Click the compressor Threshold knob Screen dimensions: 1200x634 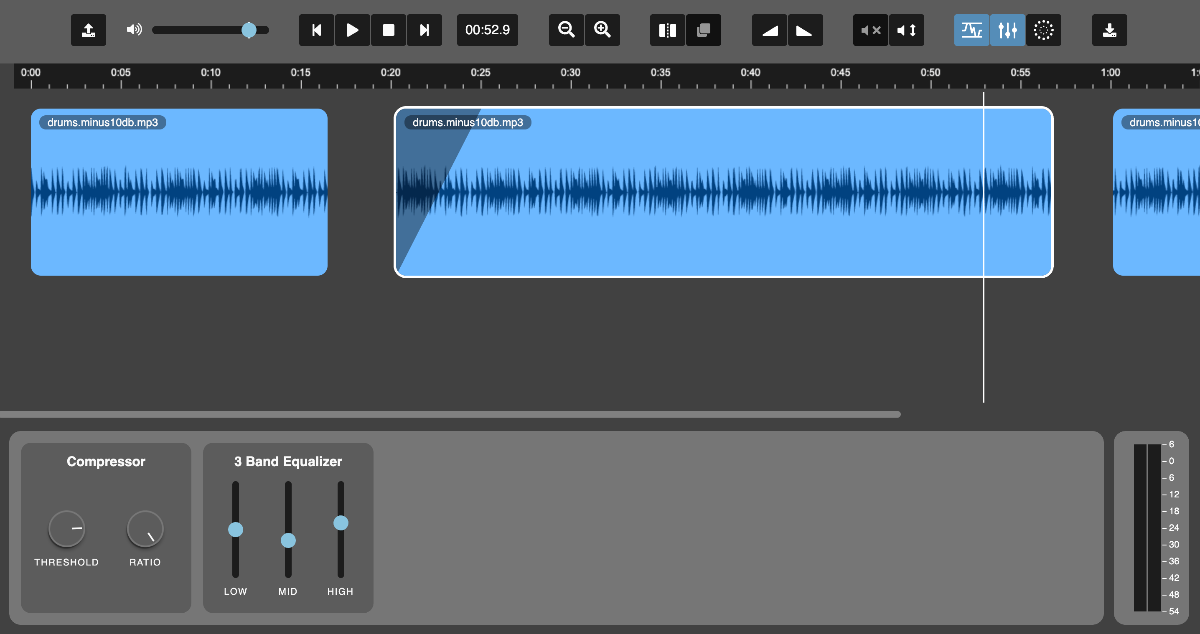click(x=67, y=529)
